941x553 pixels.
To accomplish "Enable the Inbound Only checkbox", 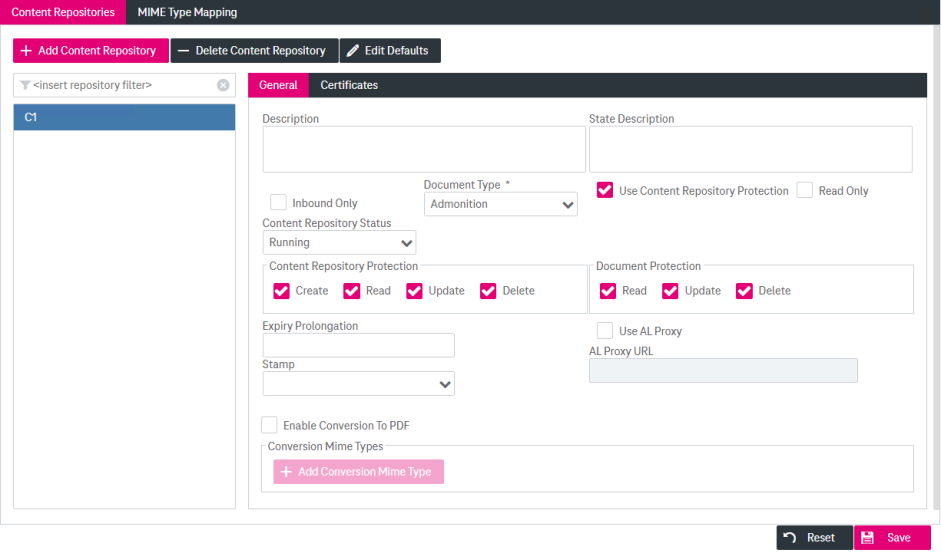I will tap(279, 202).
